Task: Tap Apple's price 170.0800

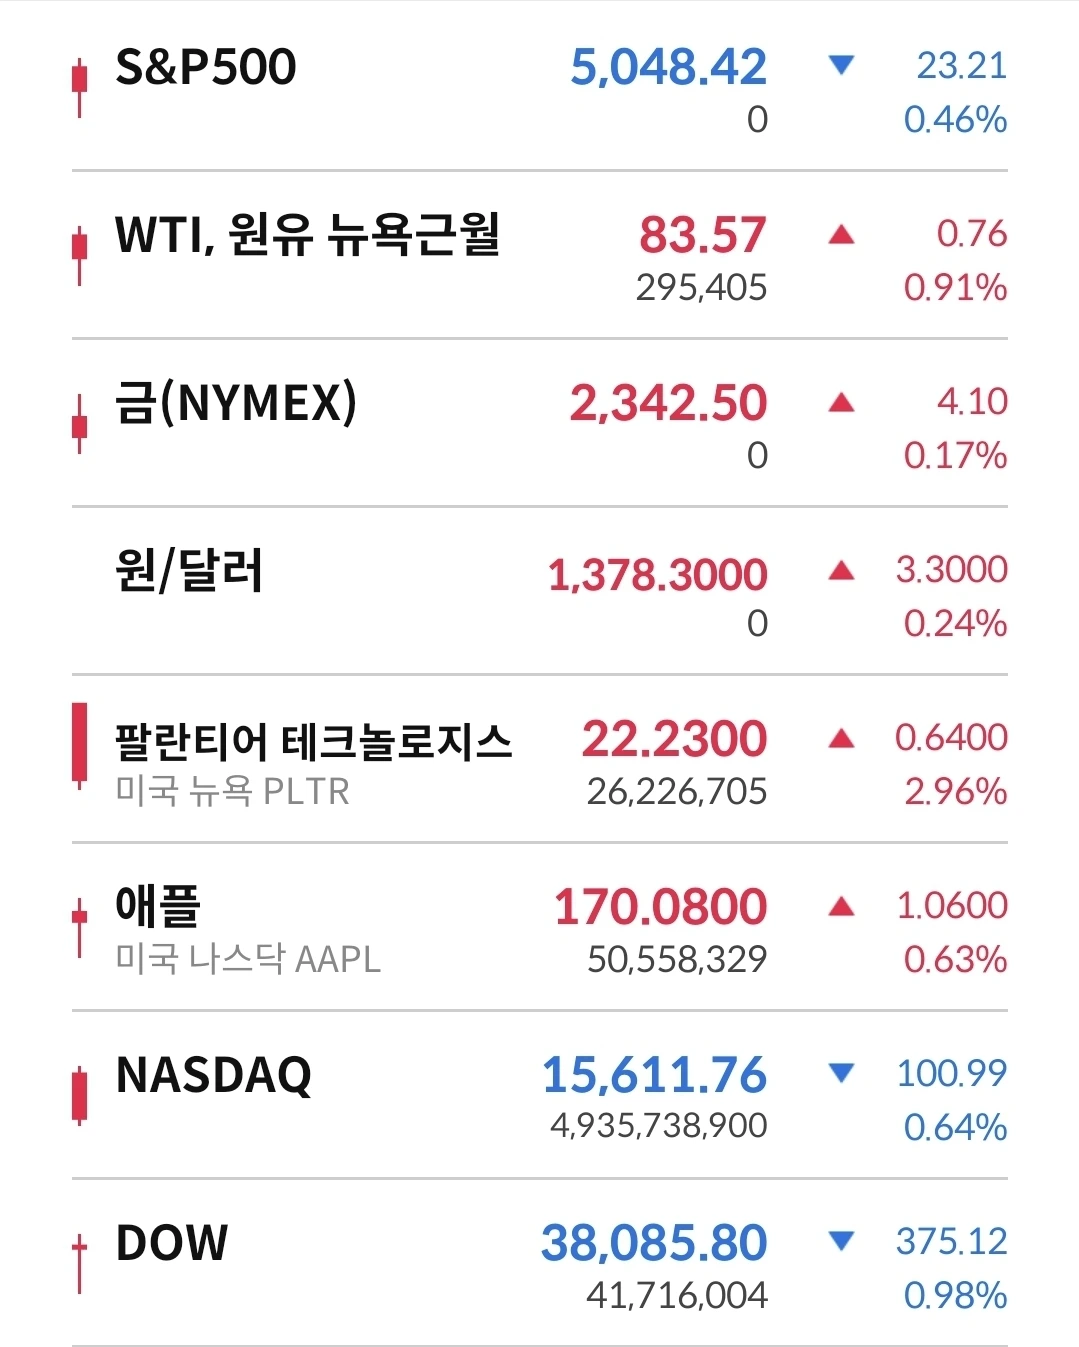Action: coord(660,907)
